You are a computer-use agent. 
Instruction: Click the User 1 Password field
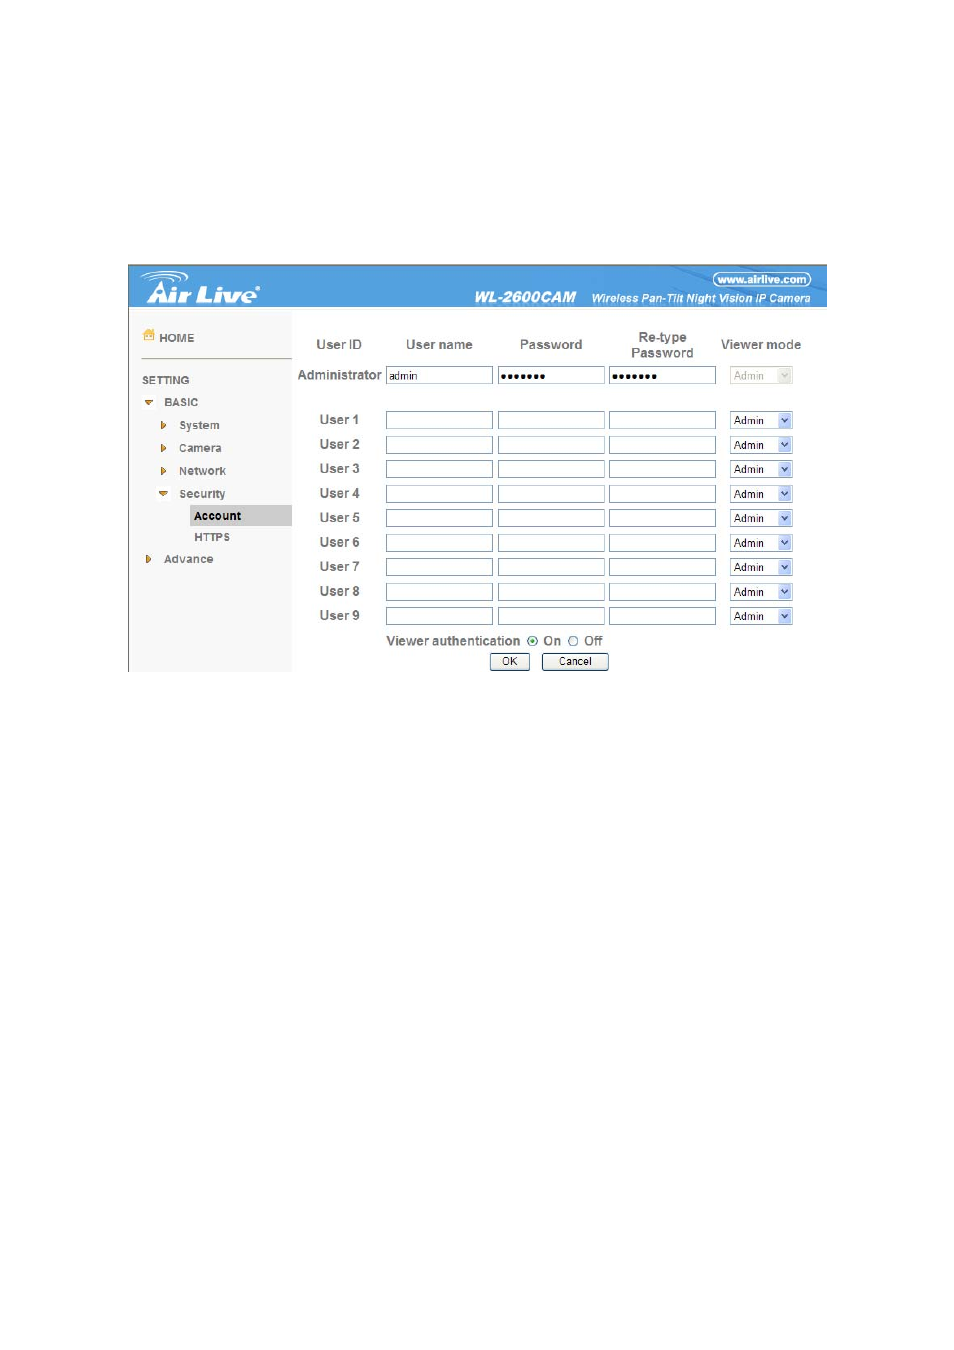[551, 420]
